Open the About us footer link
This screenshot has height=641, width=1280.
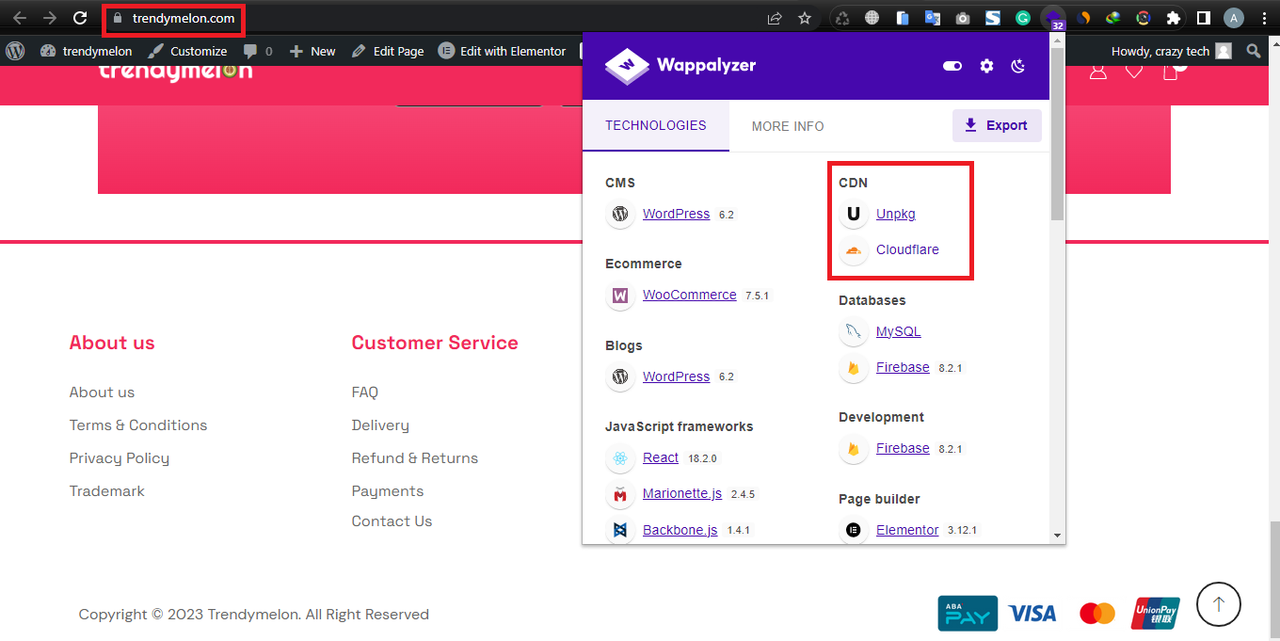pos(102,393)
